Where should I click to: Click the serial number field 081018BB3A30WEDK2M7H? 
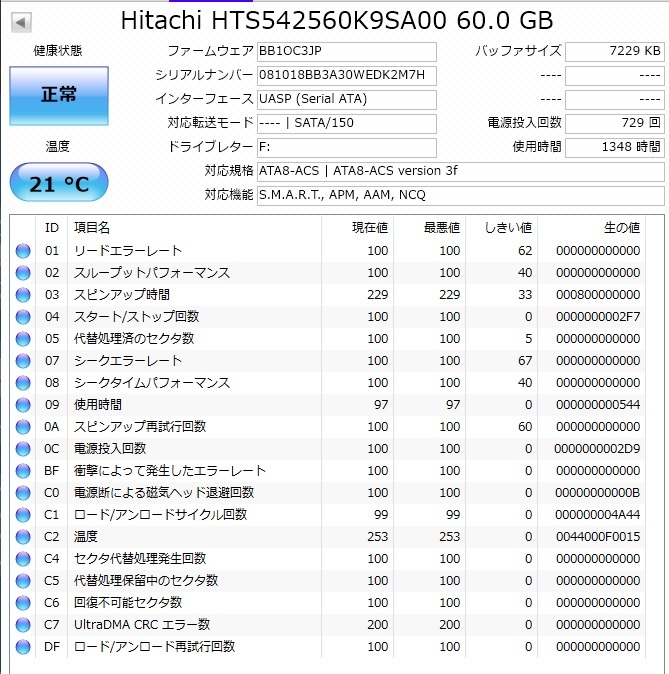point(347,76)
